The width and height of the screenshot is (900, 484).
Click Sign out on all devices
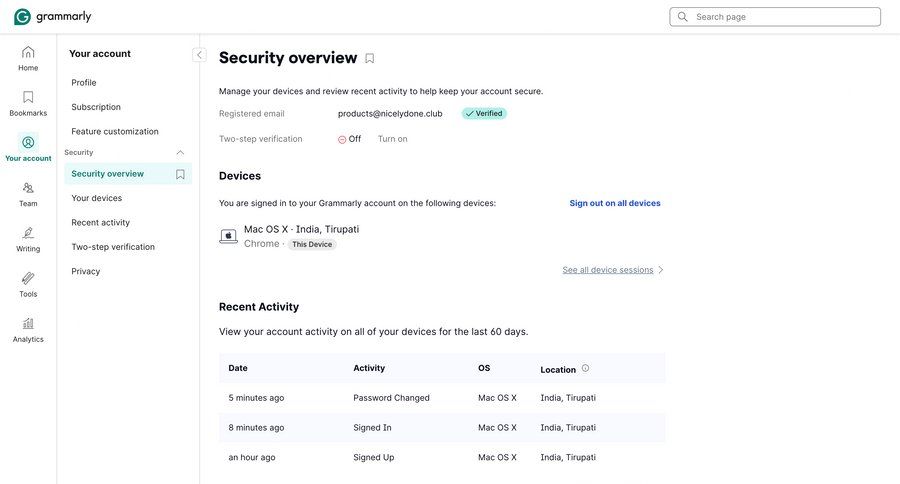tap(615, 203)
